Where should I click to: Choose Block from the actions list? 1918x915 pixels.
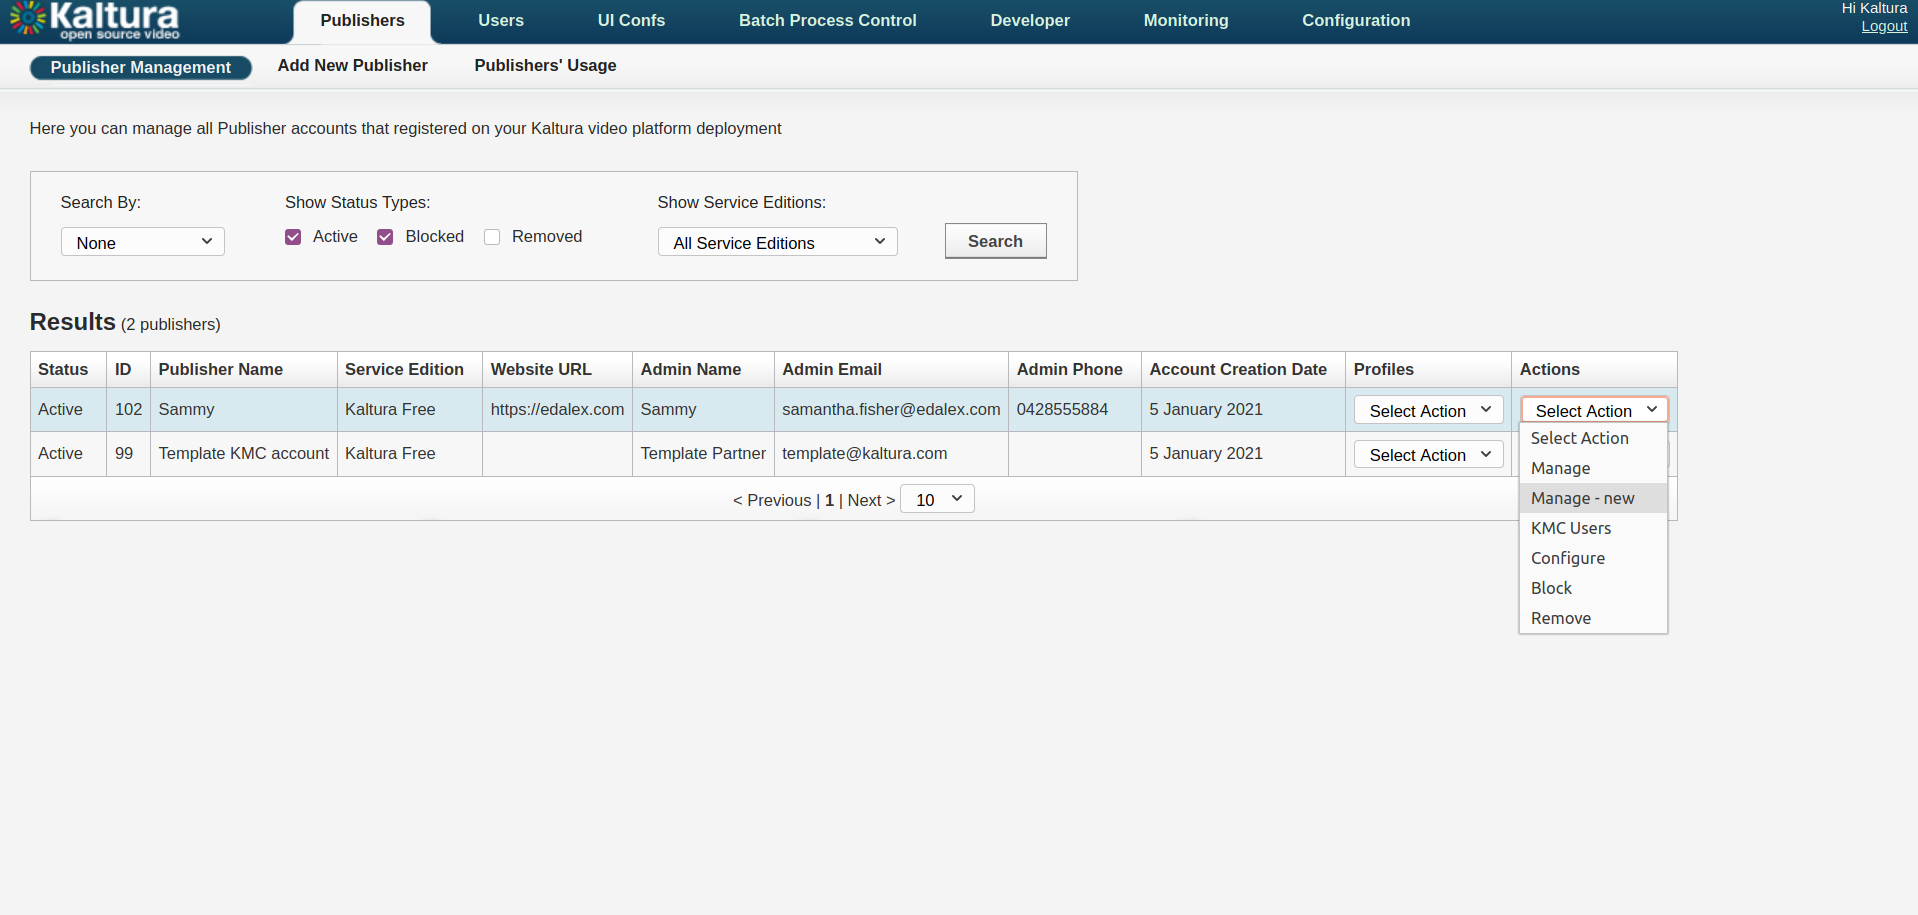pyautogui.click(x=1593, y=588)
